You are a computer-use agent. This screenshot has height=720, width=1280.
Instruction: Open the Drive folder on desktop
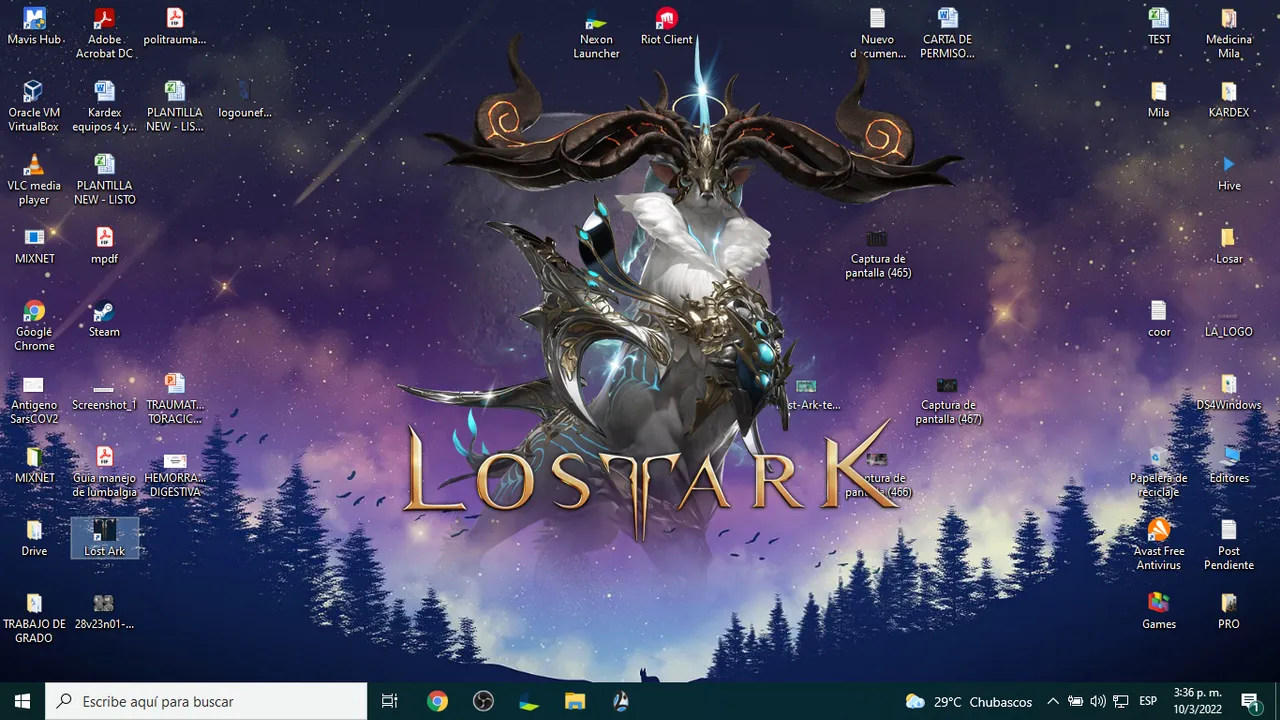click(34, 537)
